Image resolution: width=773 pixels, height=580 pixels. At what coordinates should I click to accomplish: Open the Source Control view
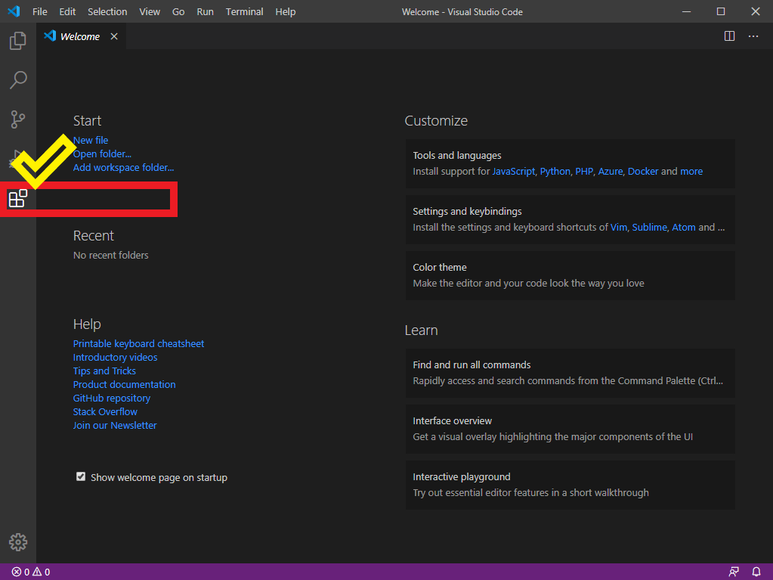(18, 119)
